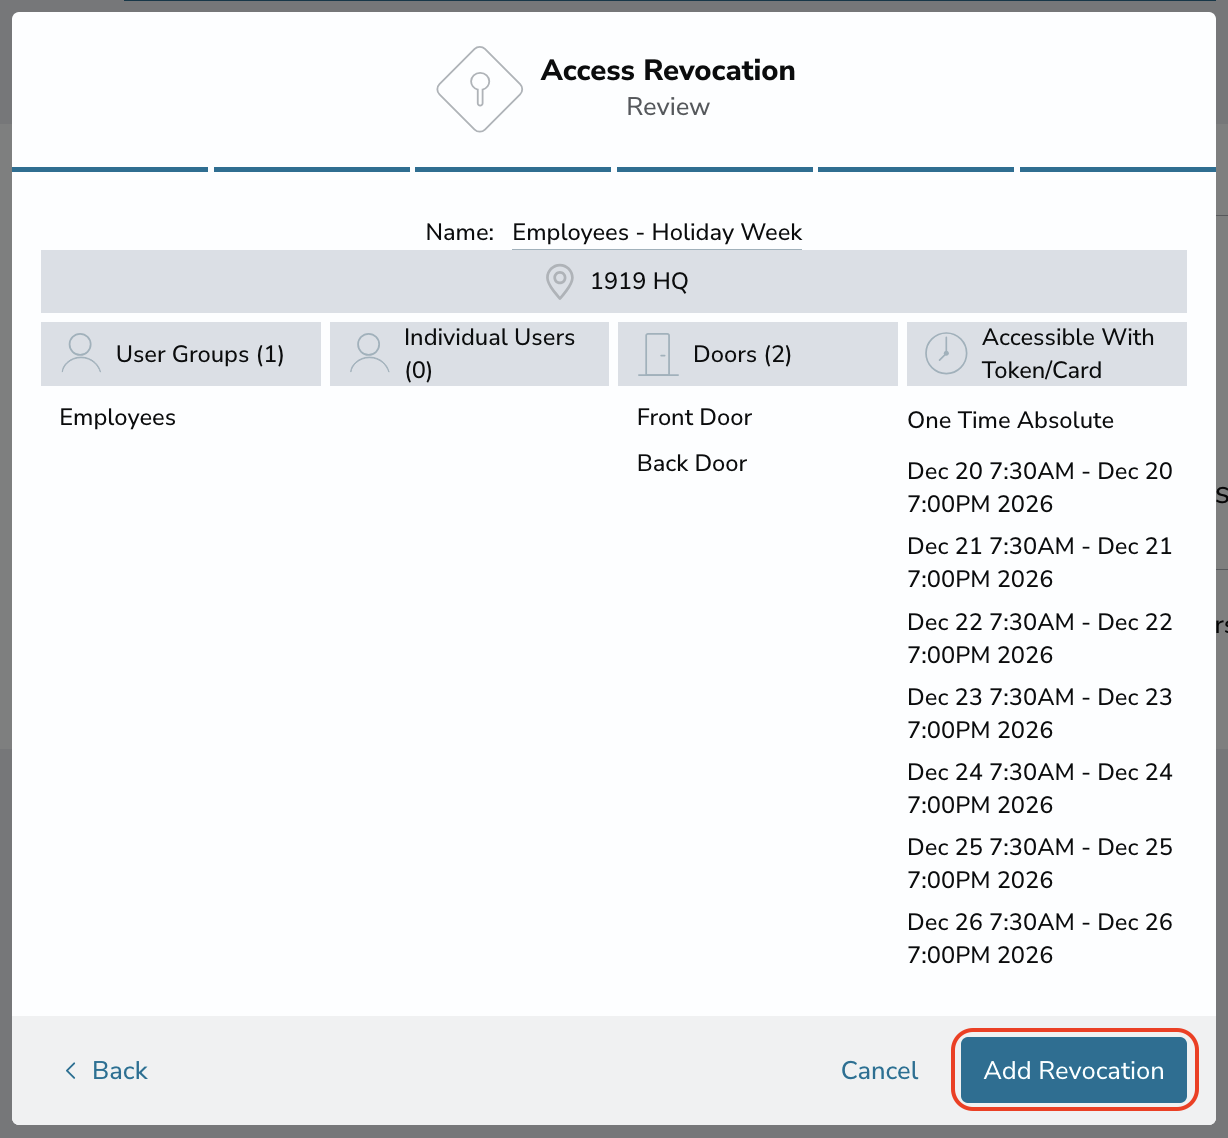Image resolution: width=1228 pixels, height=1138 pixels.
Task: Go Back to the previous step
Action: pyautogui.click(x=106, y=1070)
